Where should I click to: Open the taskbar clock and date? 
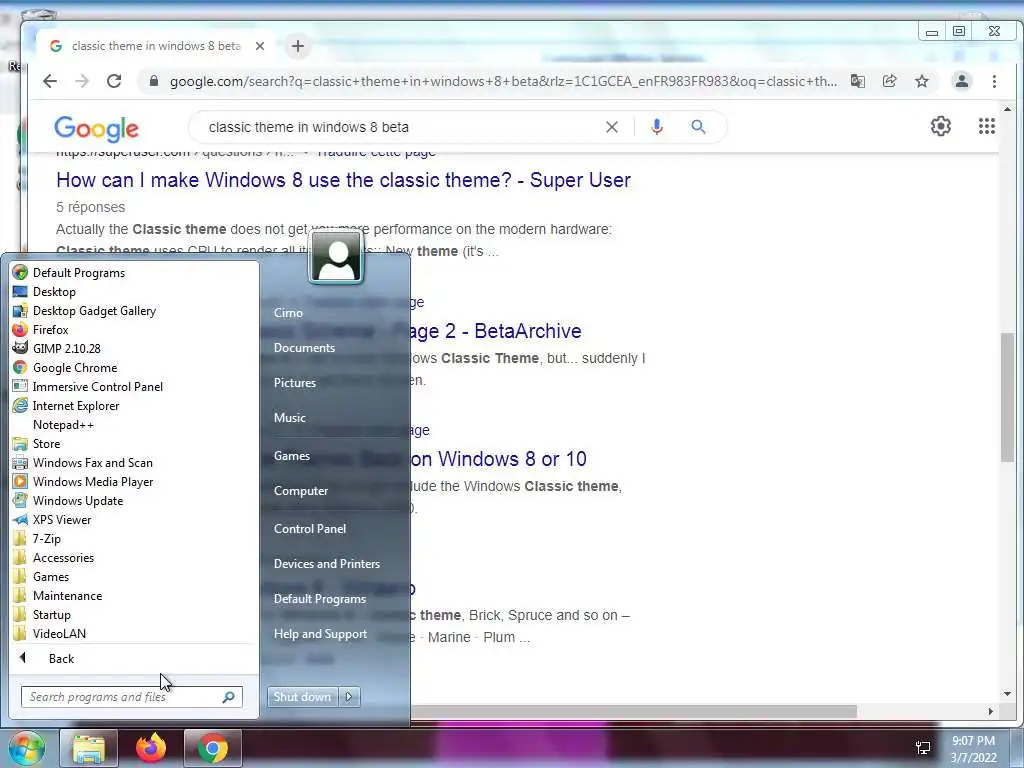[974, 749]
